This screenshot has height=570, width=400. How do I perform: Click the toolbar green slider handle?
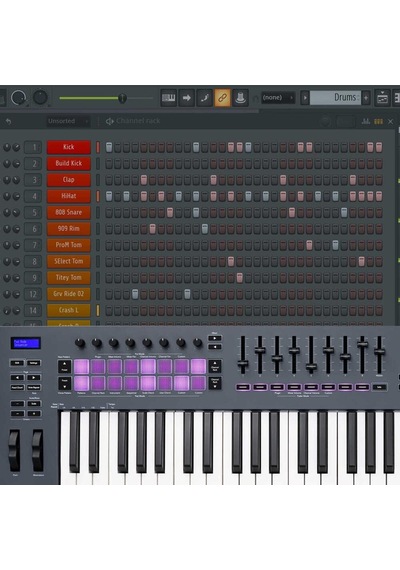pos(122,98)
